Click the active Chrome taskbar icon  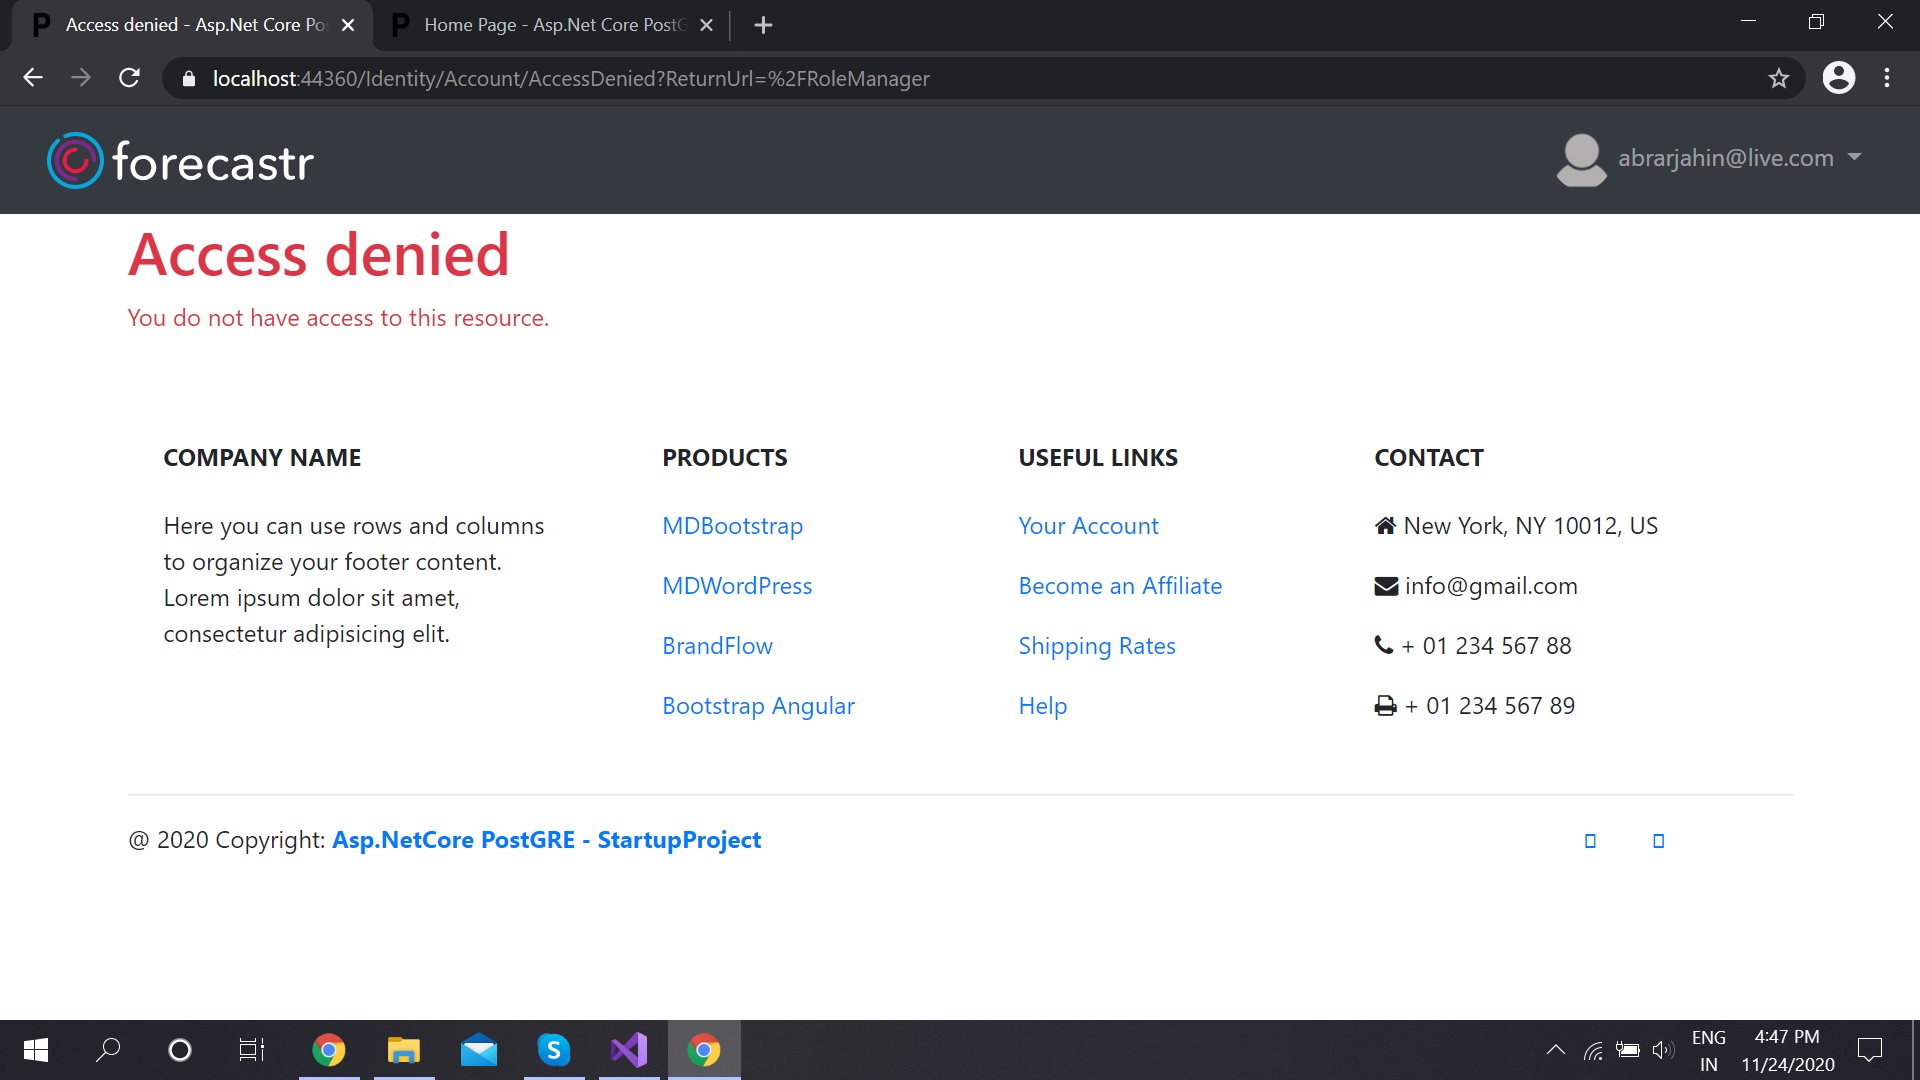coord(704,1050)
